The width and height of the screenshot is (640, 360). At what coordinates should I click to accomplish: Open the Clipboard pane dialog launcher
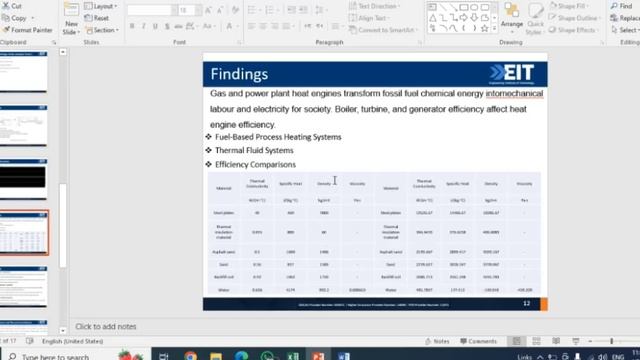(54, 42)
